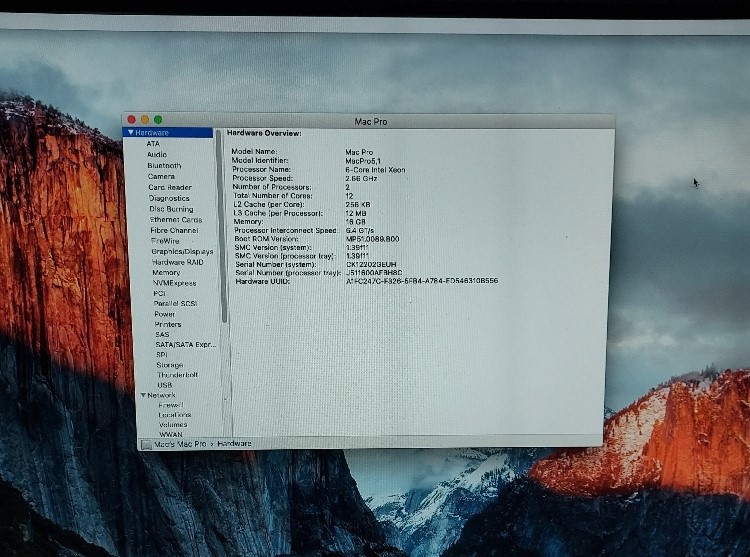The height and width of the screenshot is (557, 750).
Task: Click the Model Name label
Action: point(254,152)
